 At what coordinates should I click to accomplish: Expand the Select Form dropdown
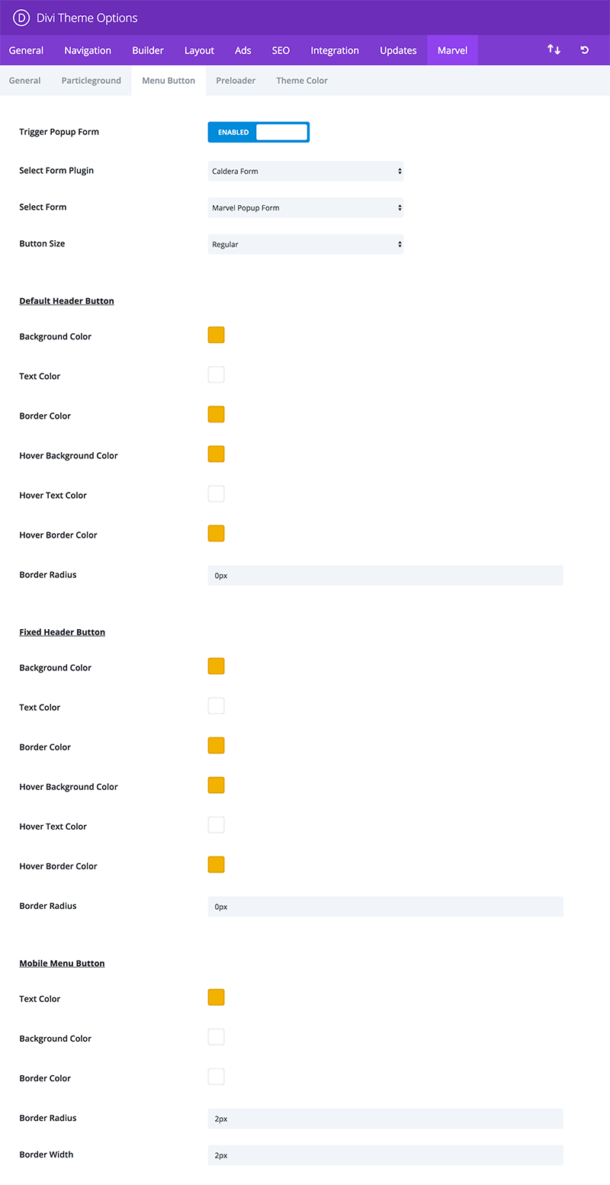point(306,208)
